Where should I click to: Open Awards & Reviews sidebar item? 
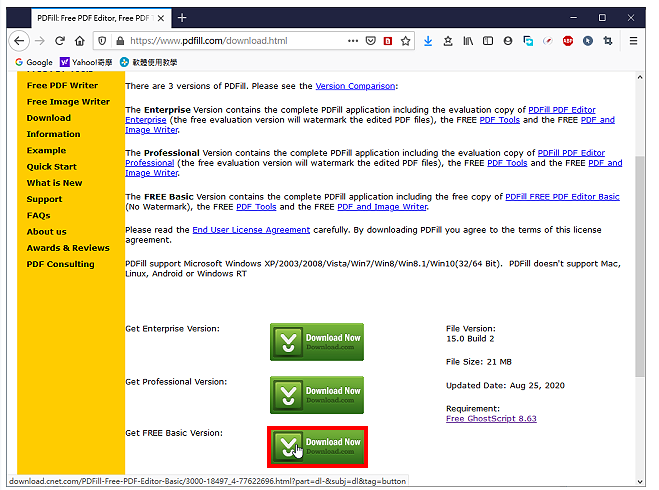coord(68,248)
